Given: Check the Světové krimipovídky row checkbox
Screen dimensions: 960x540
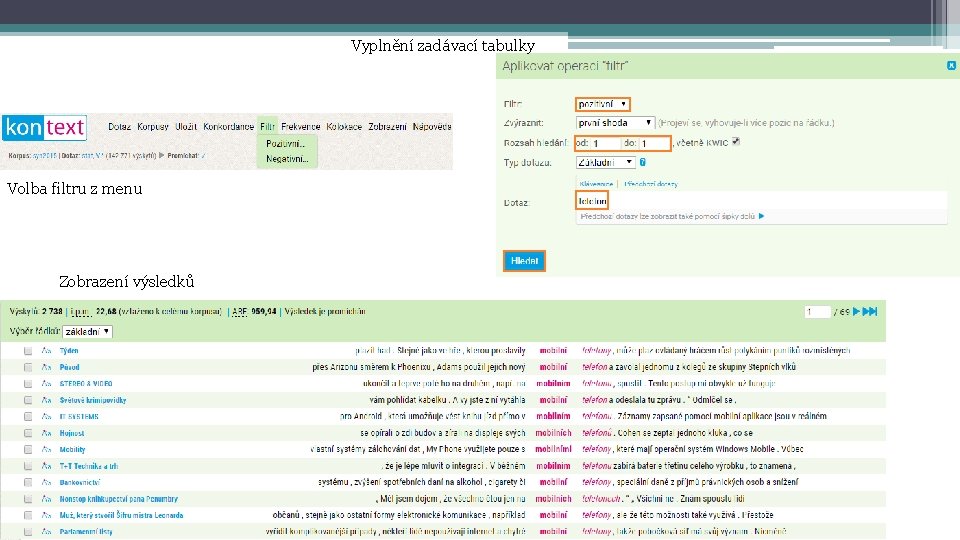Looking at the screenshot, I should (x=28, y=400).
